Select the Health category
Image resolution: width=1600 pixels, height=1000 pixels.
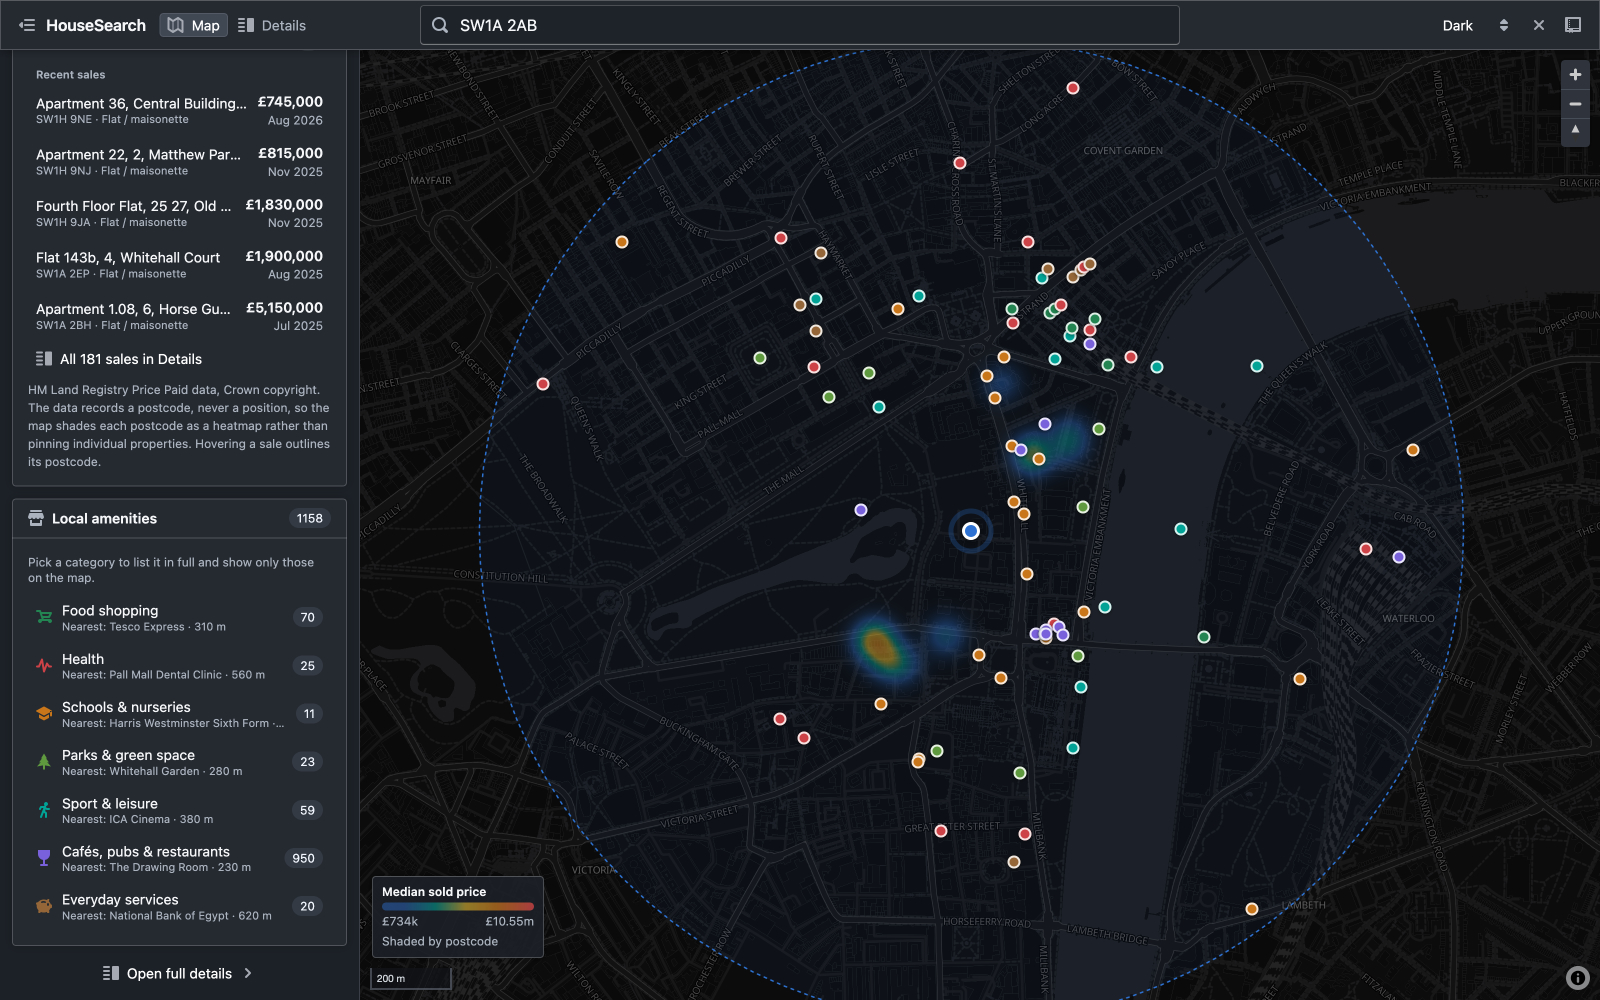tap(179, 666)
